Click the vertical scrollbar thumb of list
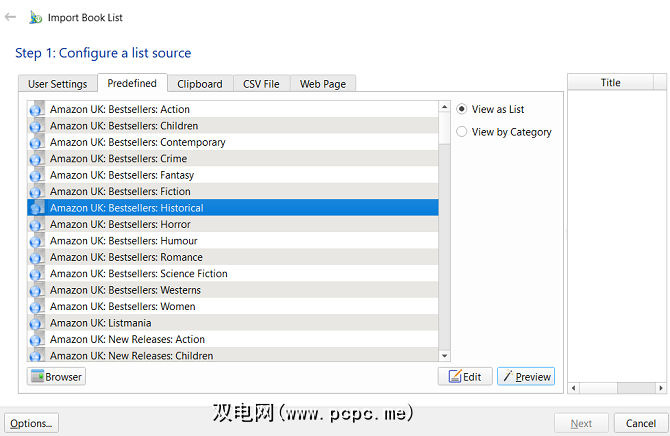Screen dimensions: 670x436 (x=444, y=128)
